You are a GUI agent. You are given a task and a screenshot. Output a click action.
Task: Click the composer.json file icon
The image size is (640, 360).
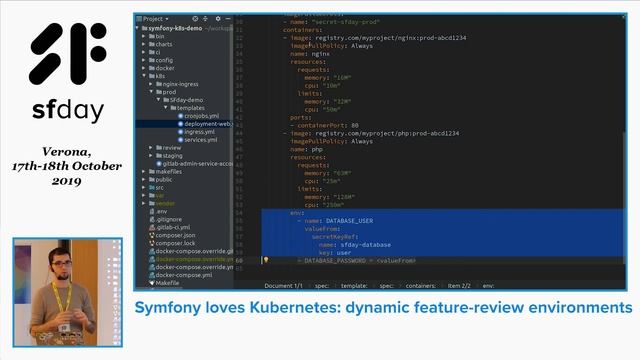click(152, 236)
